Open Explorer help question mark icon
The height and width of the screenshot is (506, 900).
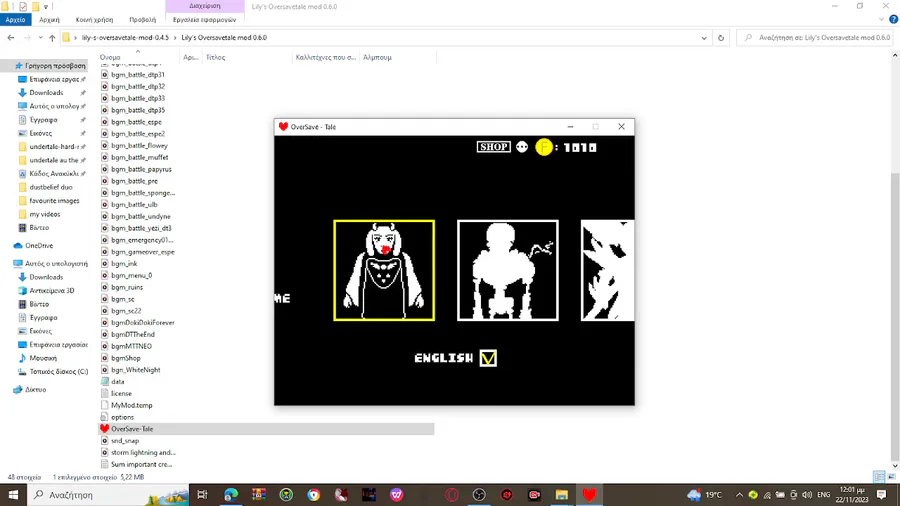pyautogui.click(x=893, y=20)
